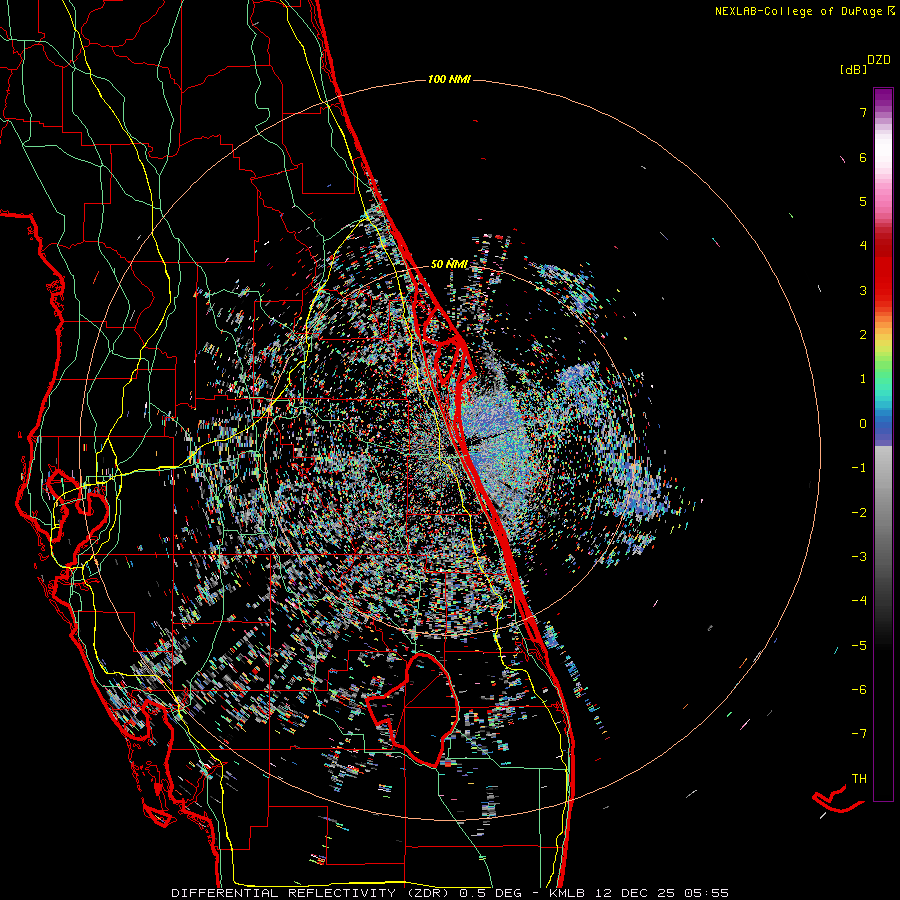
Task: Click the [dB] units label
Action: coord(854,70)
